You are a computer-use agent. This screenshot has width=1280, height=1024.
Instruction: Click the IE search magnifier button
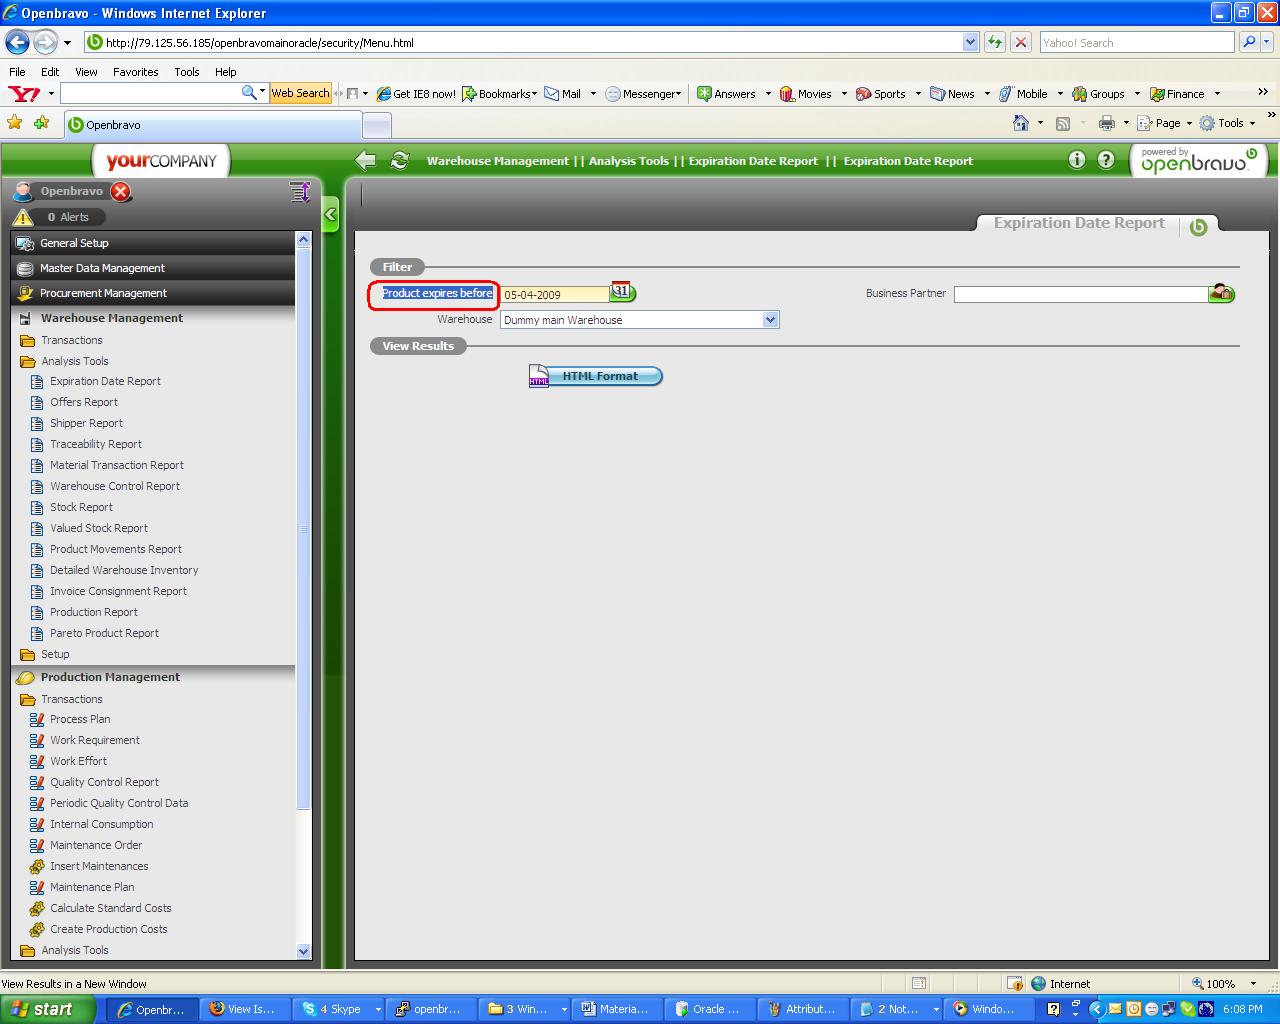point(1249,42)
